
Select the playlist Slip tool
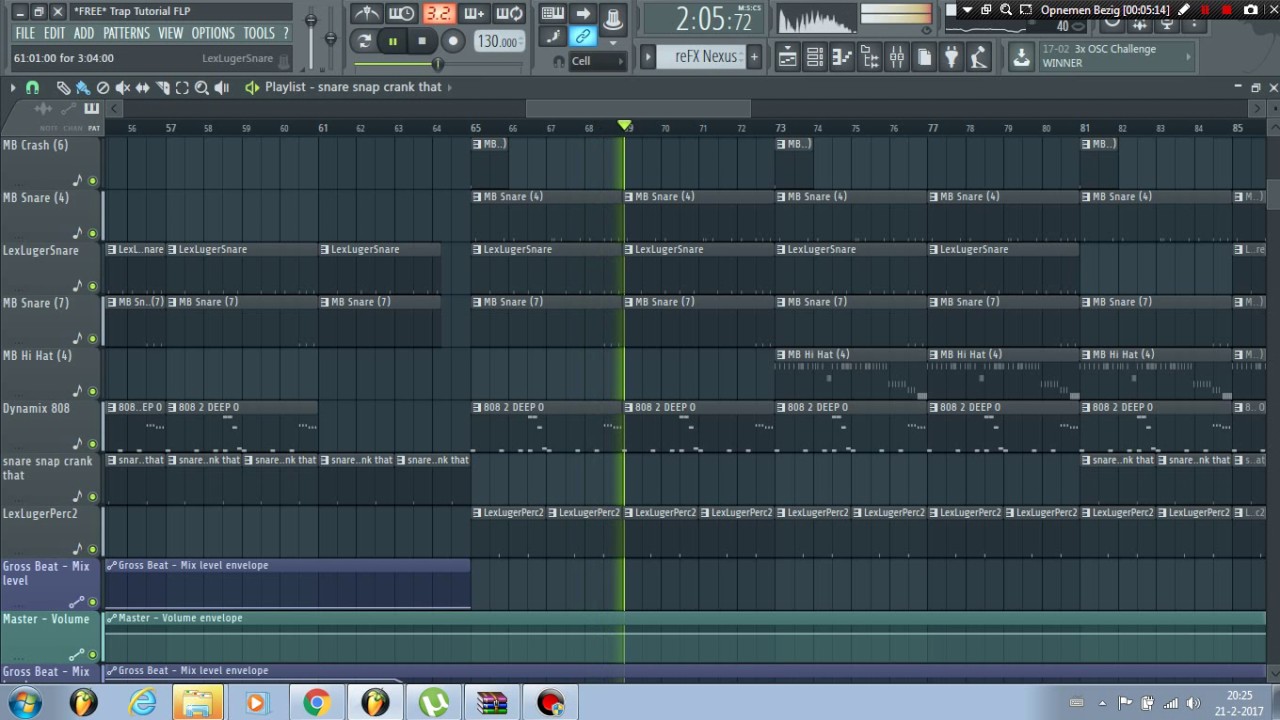142,88
